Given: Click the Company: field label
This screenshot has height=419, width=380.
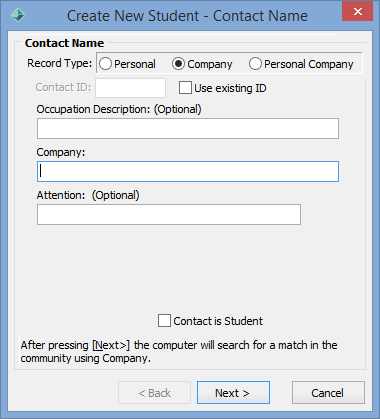Looking at the screenshot, I should tap(61, 152).
